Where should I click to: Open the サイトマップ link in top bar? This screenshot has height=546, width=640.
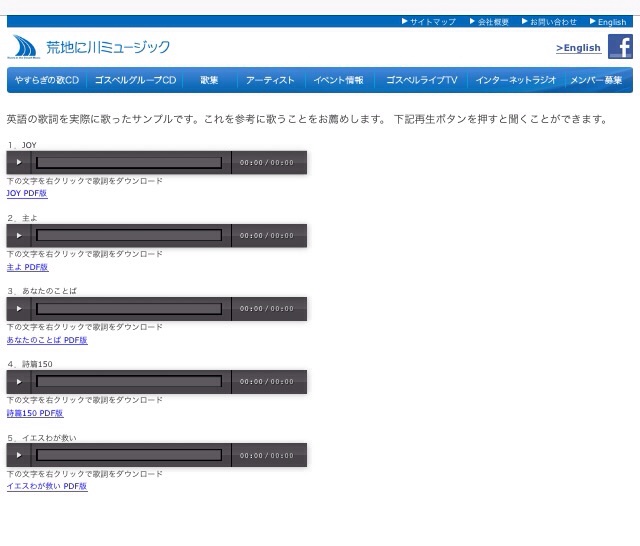(x=429, y=21)
